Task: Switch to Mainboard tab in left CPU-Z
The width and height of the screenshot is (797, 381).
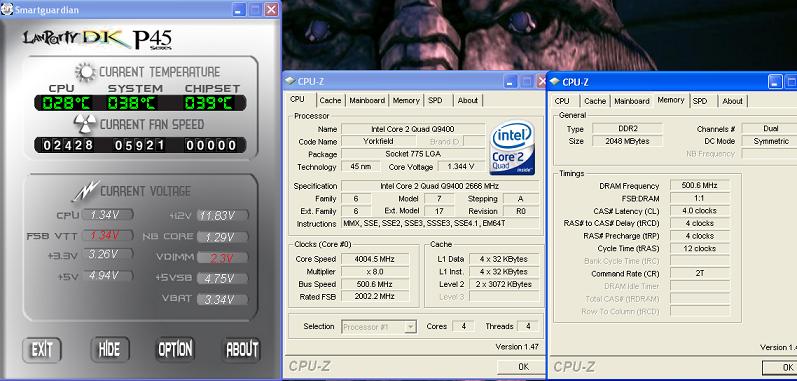Action: tap(367, 101)
